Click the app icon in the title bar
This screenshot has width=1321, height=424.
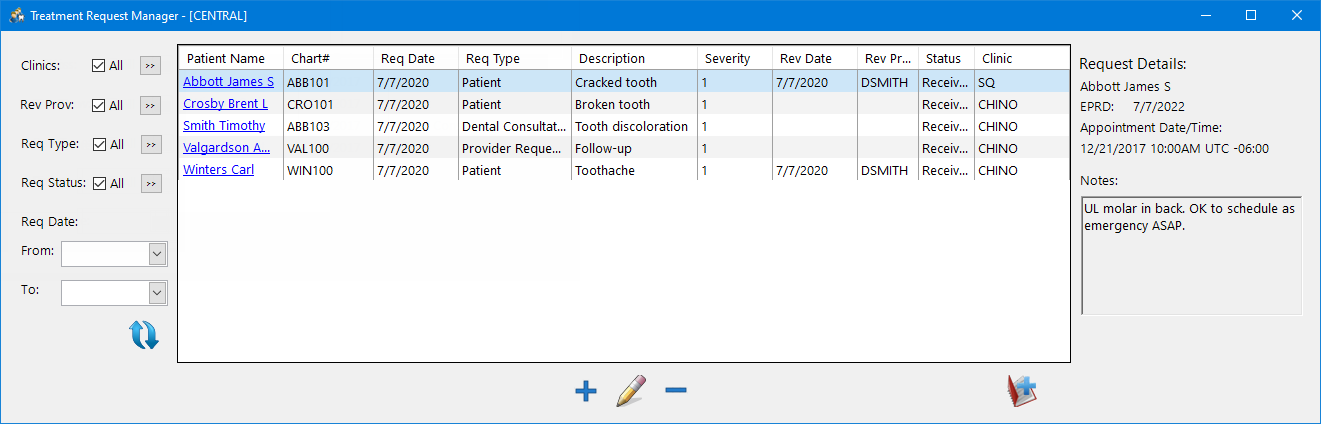coord(16,15)
